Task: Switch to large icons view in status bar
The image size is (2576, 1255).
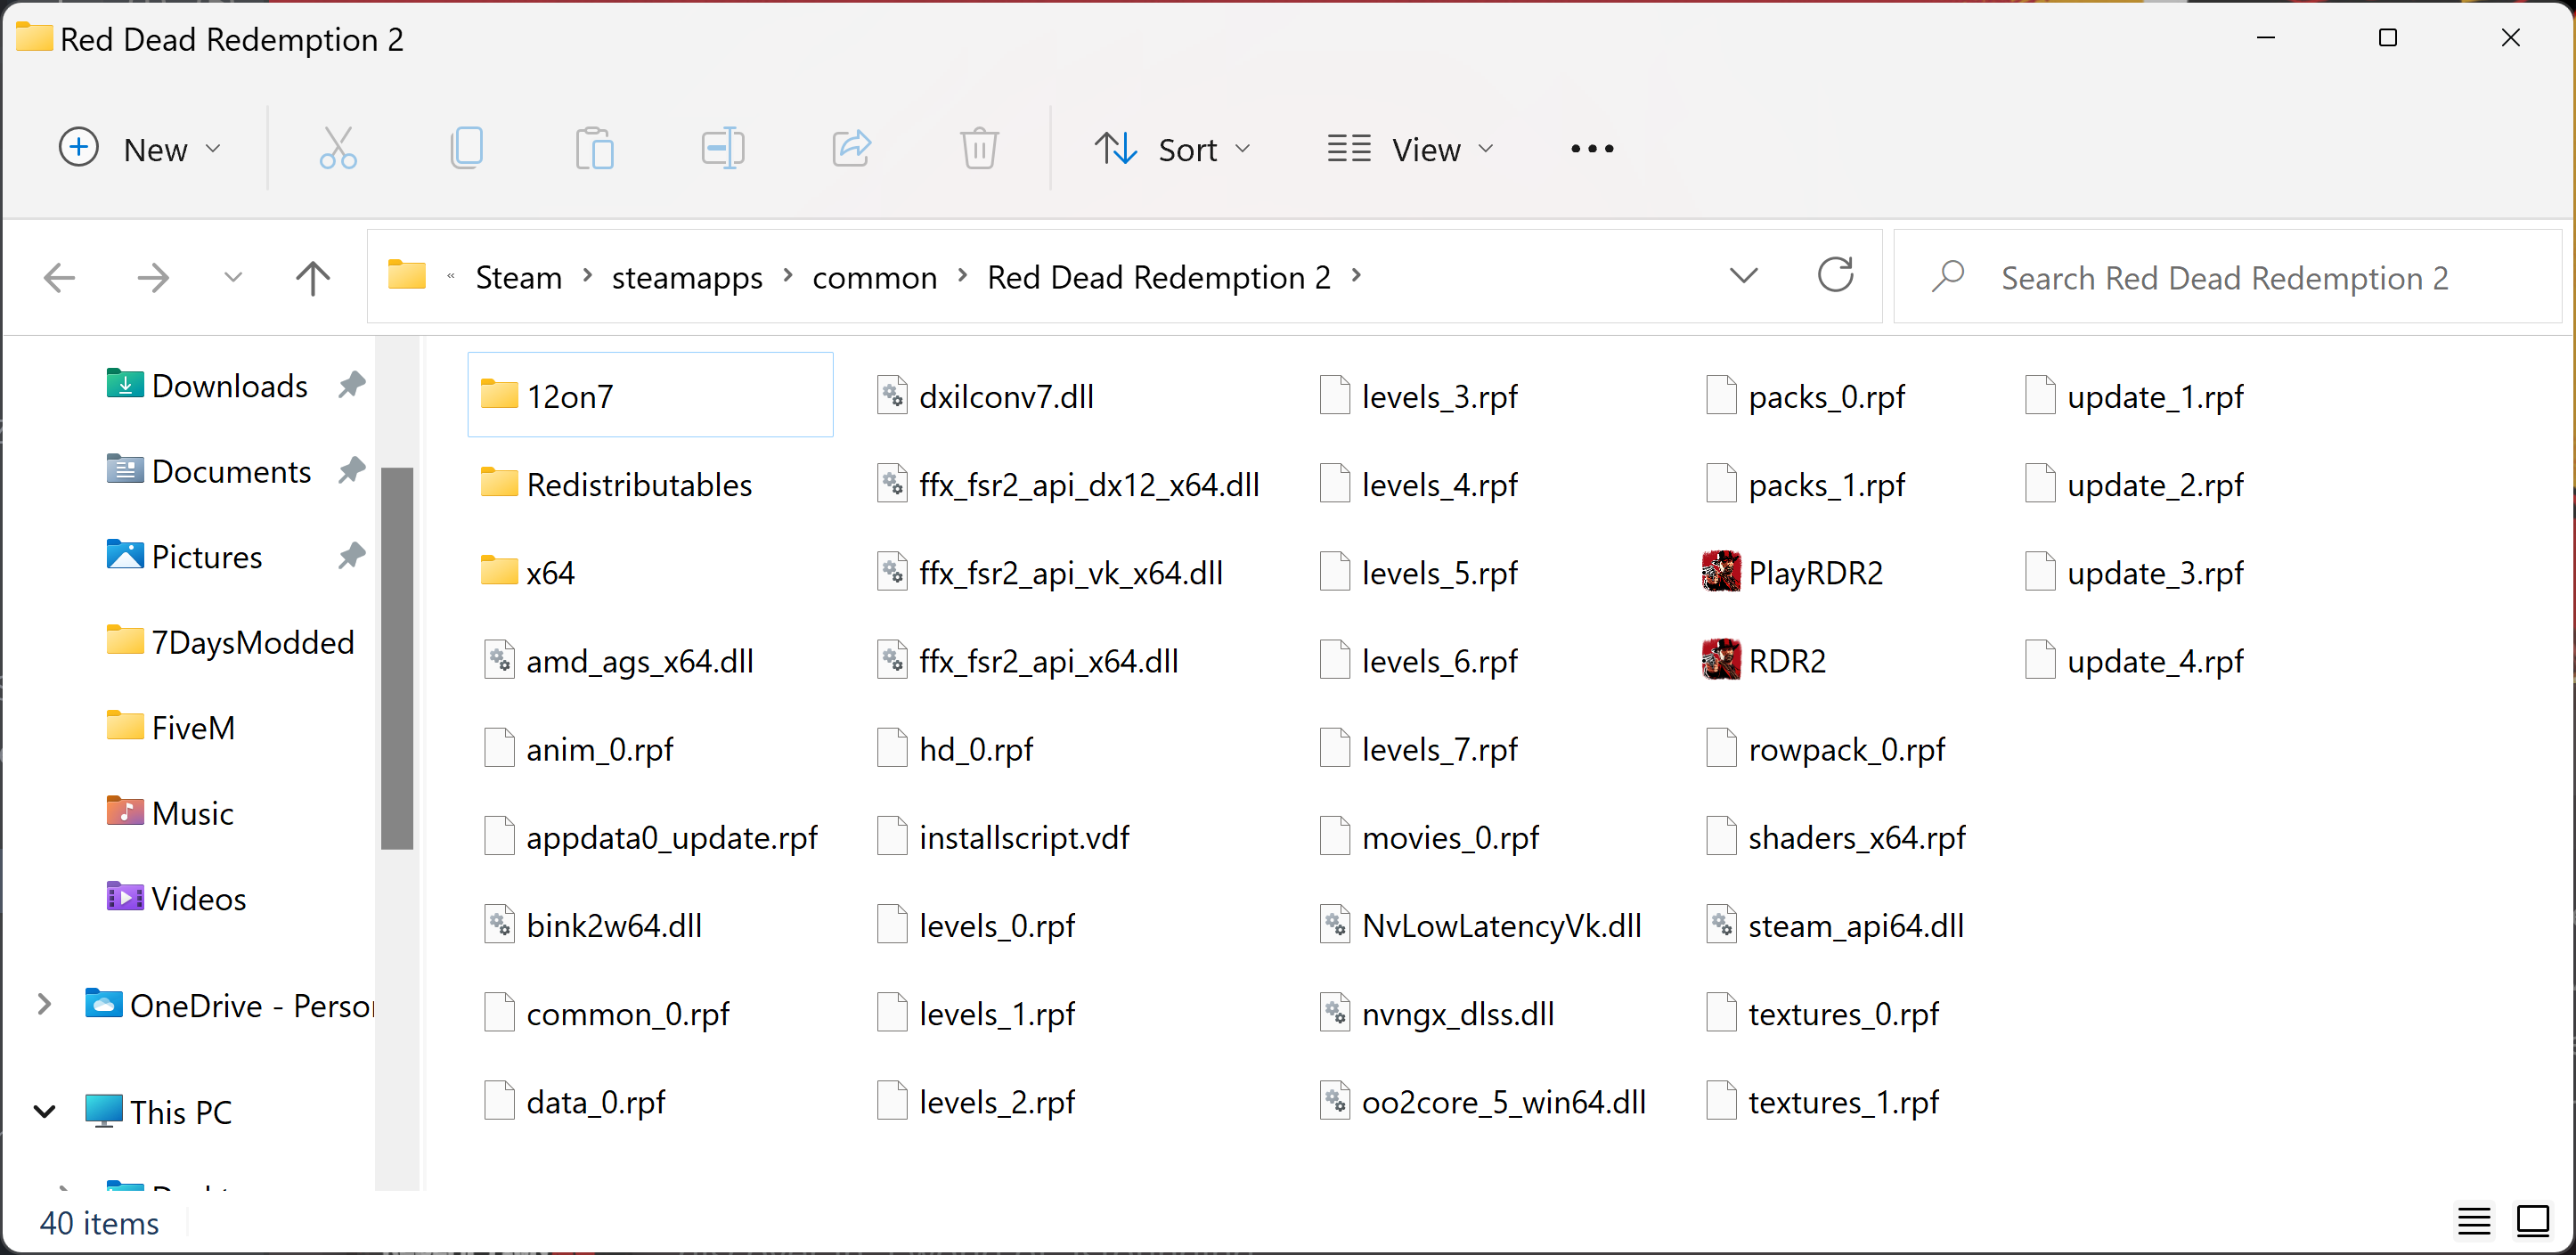Action: click(x=2533, y=1221)
